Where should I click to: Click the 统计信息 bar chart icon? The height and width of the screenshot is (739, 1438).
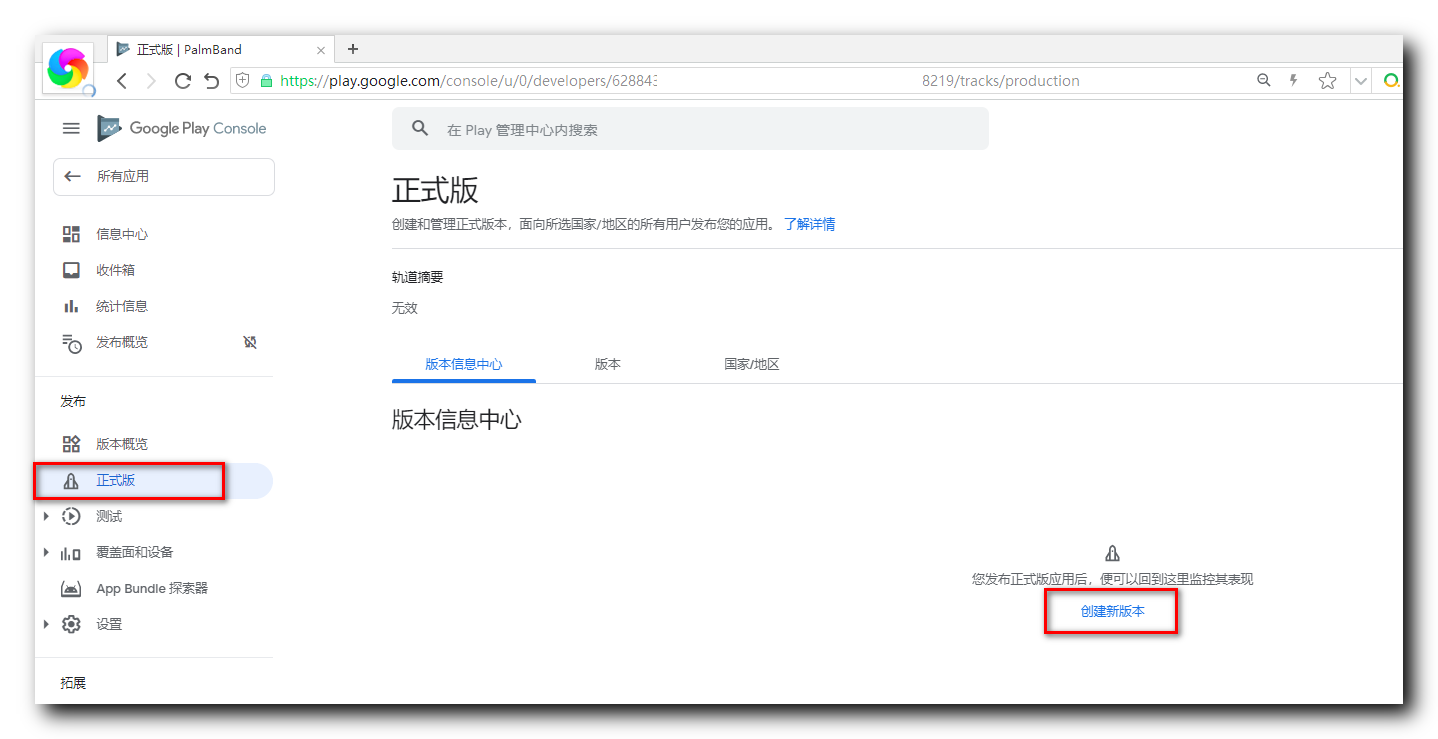click(x=71, y=306)
